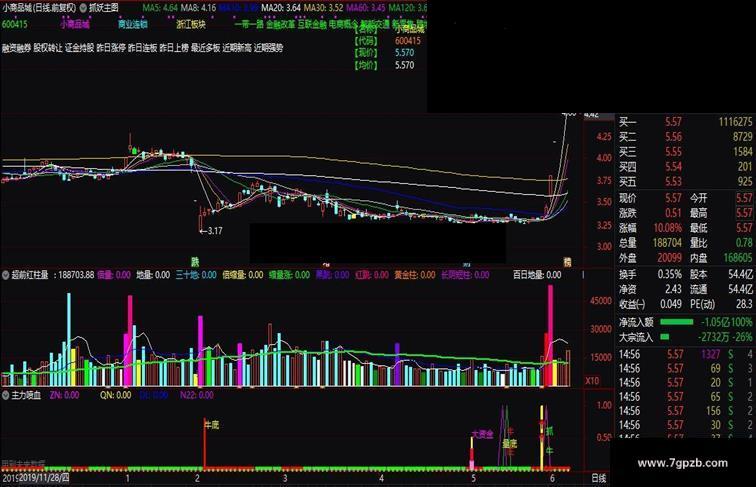
Task: Click the 45000 volume axis label
Action: [x=601, y=301]
